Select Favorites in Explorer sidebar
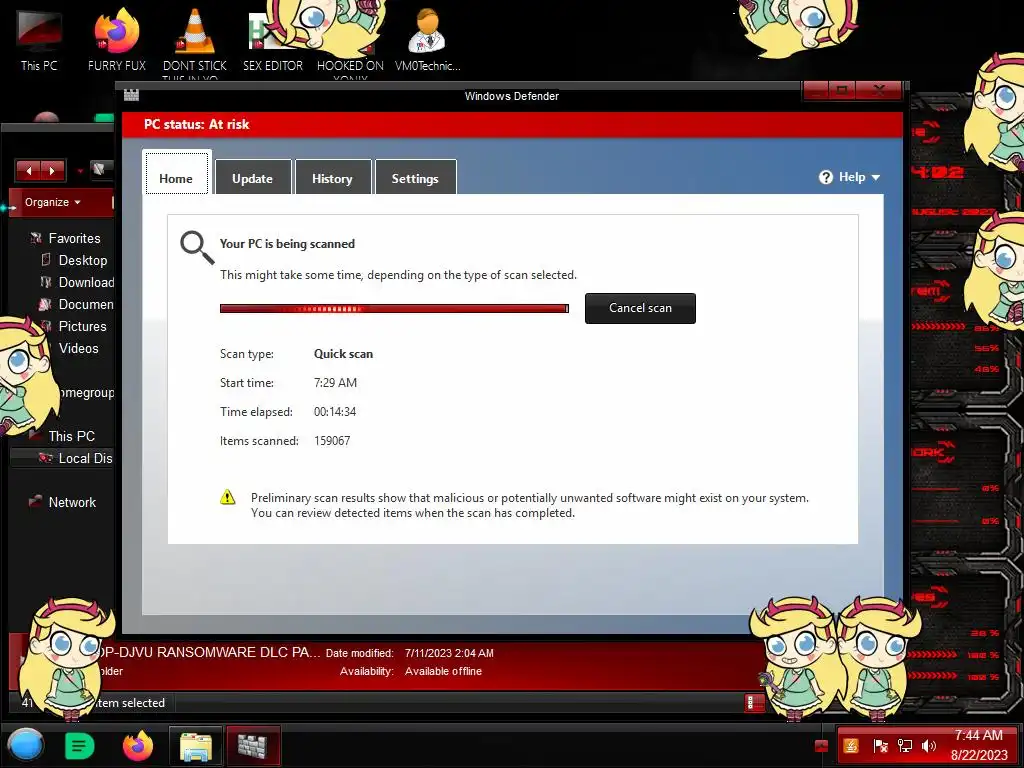This screenshot has width=1024, height=768. [74, 238]
